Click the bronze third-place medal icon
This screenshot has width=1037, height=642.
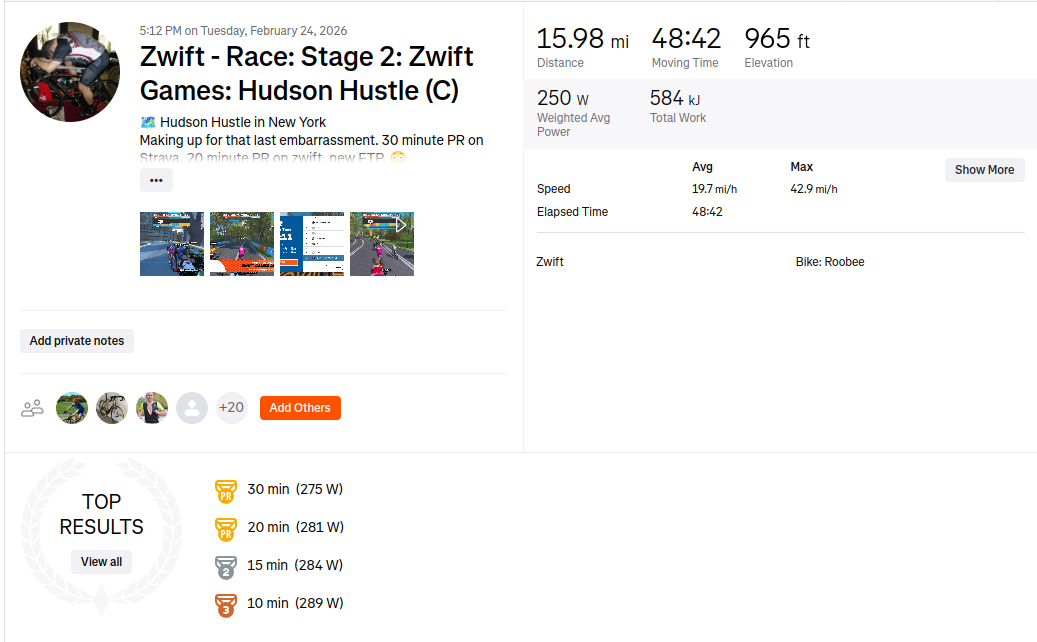[225, 604]
